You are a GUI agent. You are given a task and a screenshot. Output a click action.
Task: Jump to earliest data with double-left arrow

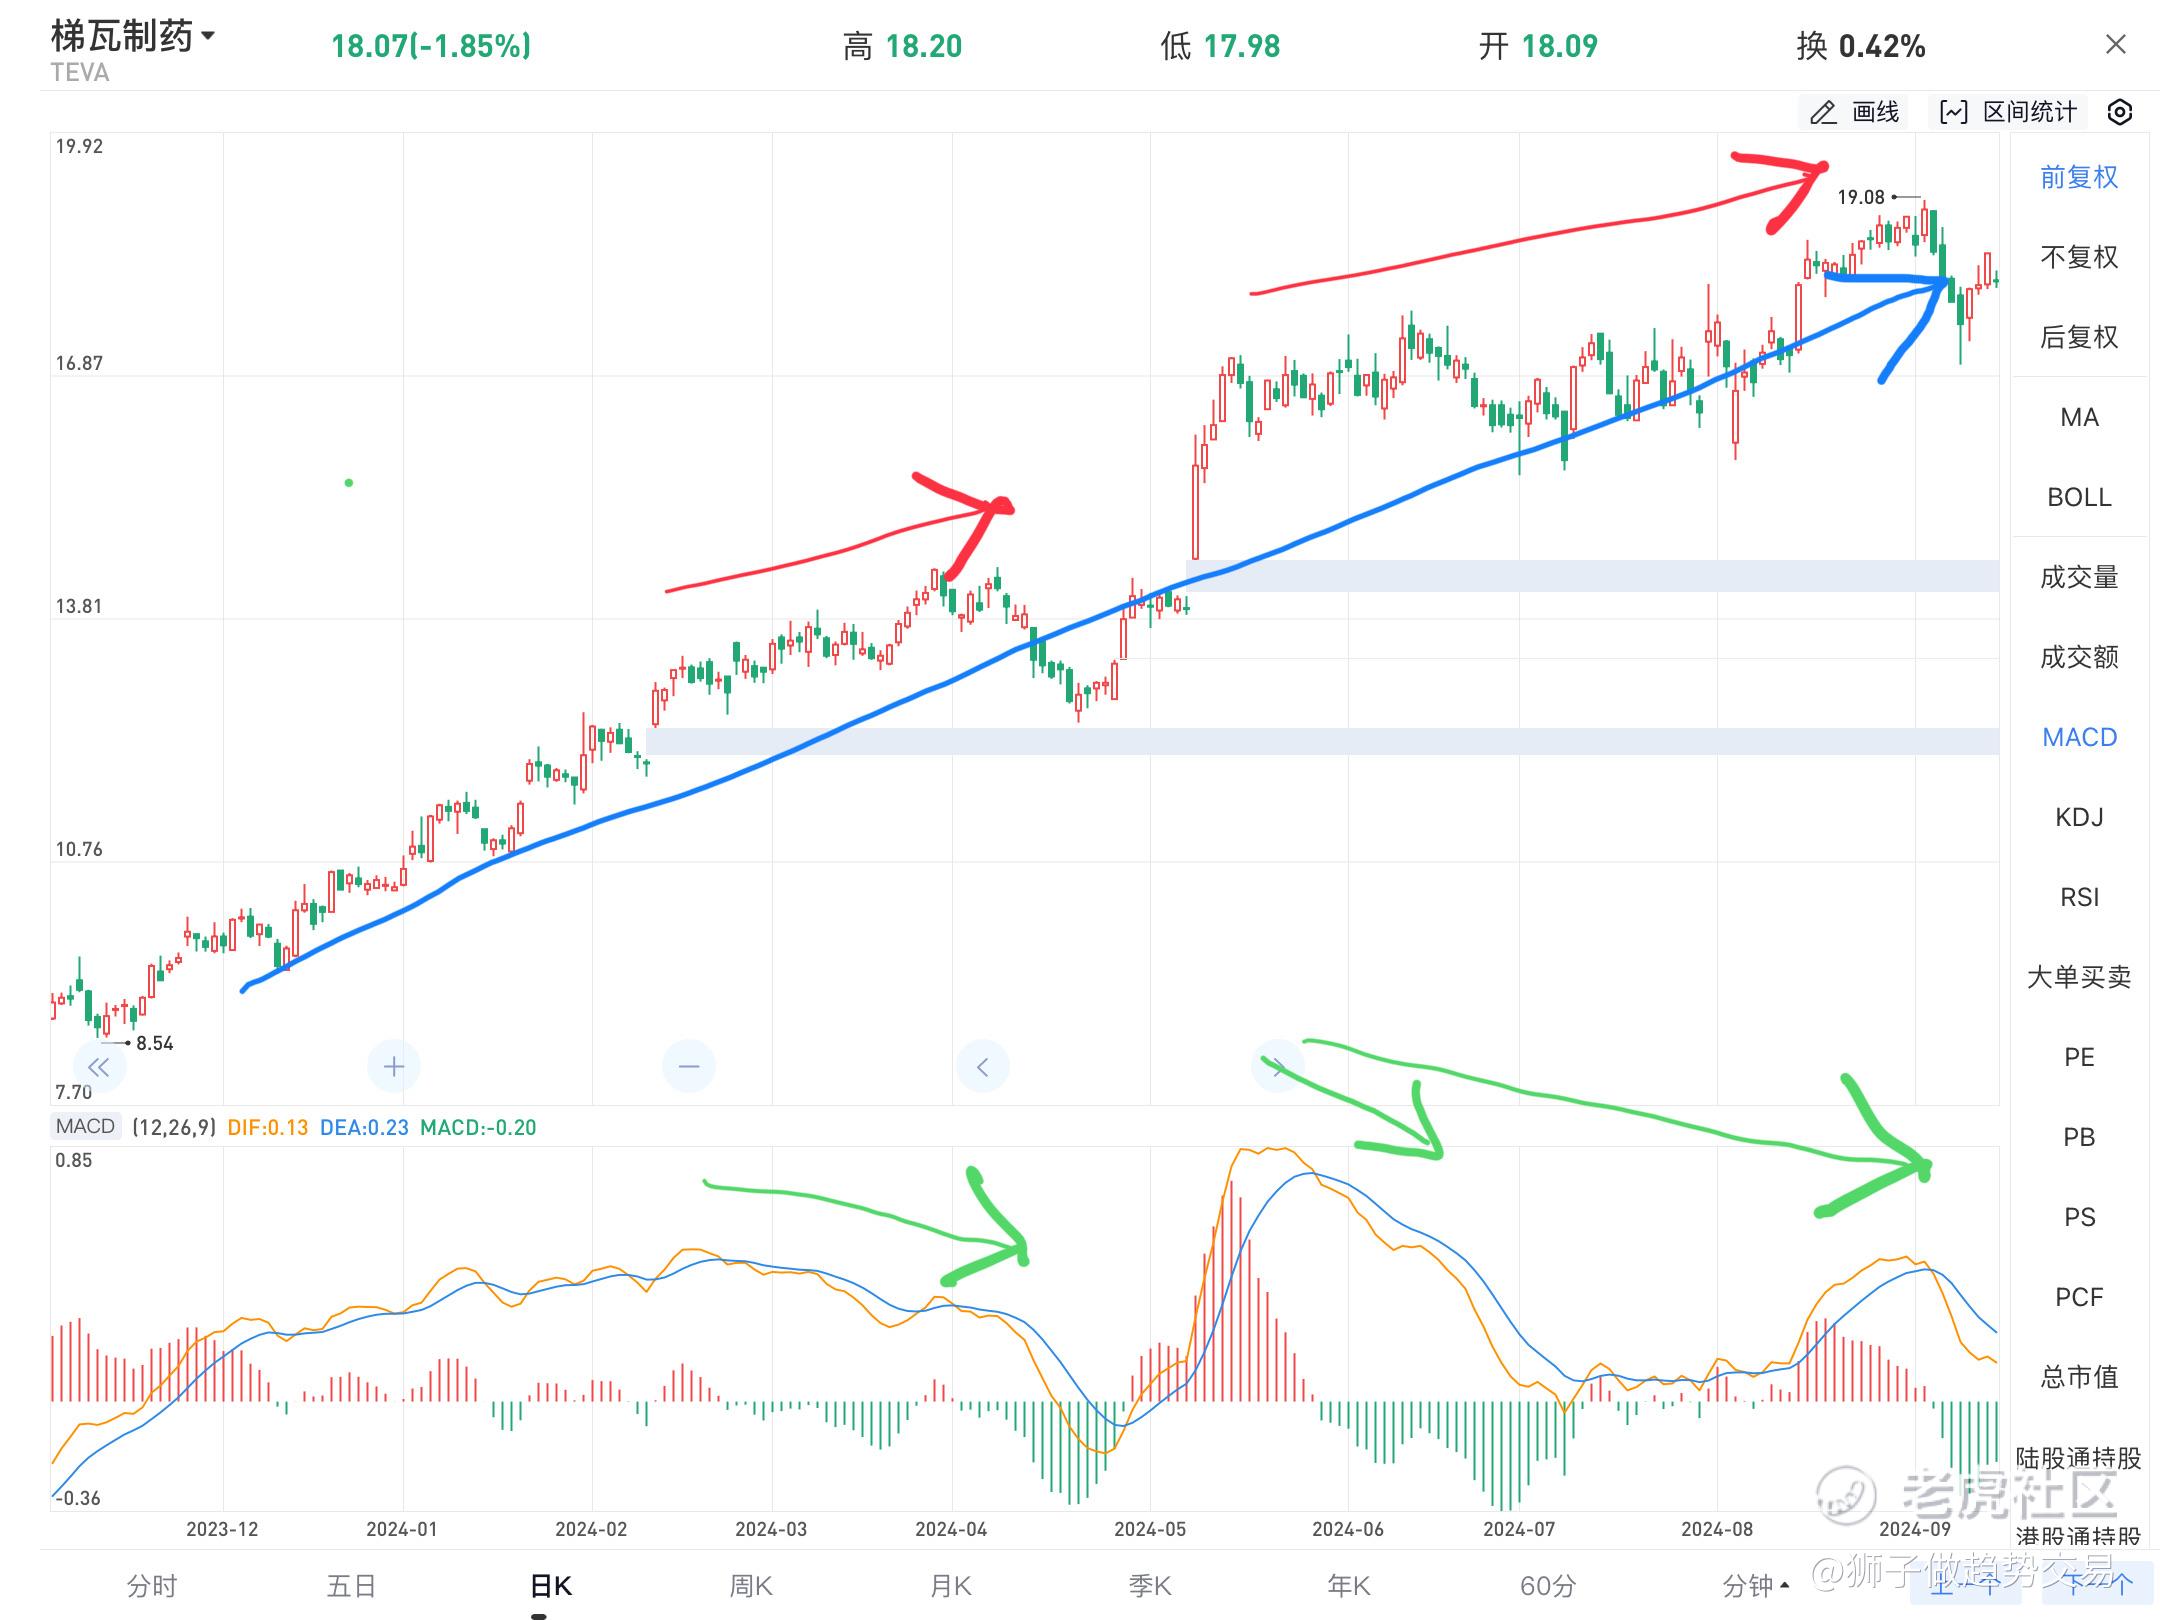pos(99,1066)
